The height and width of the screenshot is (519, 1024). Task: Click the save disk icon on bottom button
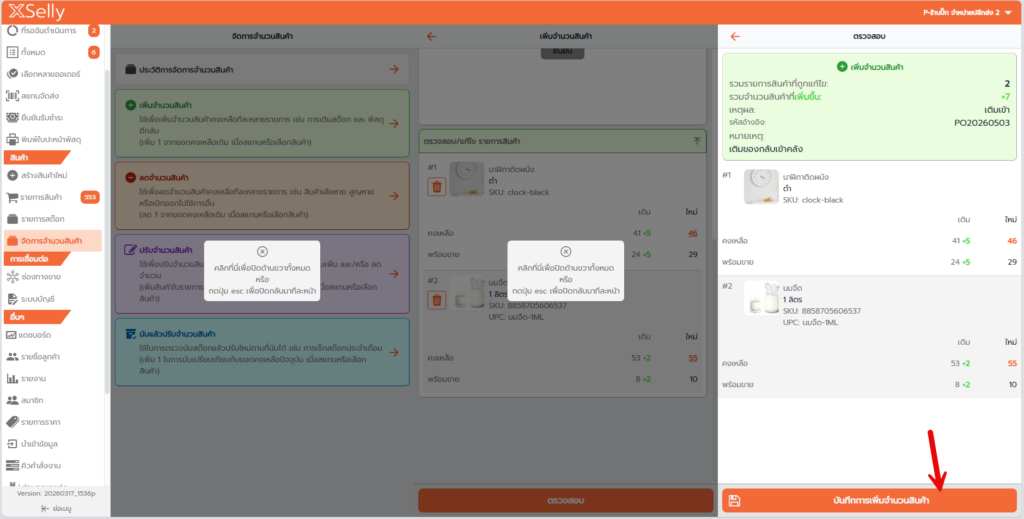click(x=735, y=500)
